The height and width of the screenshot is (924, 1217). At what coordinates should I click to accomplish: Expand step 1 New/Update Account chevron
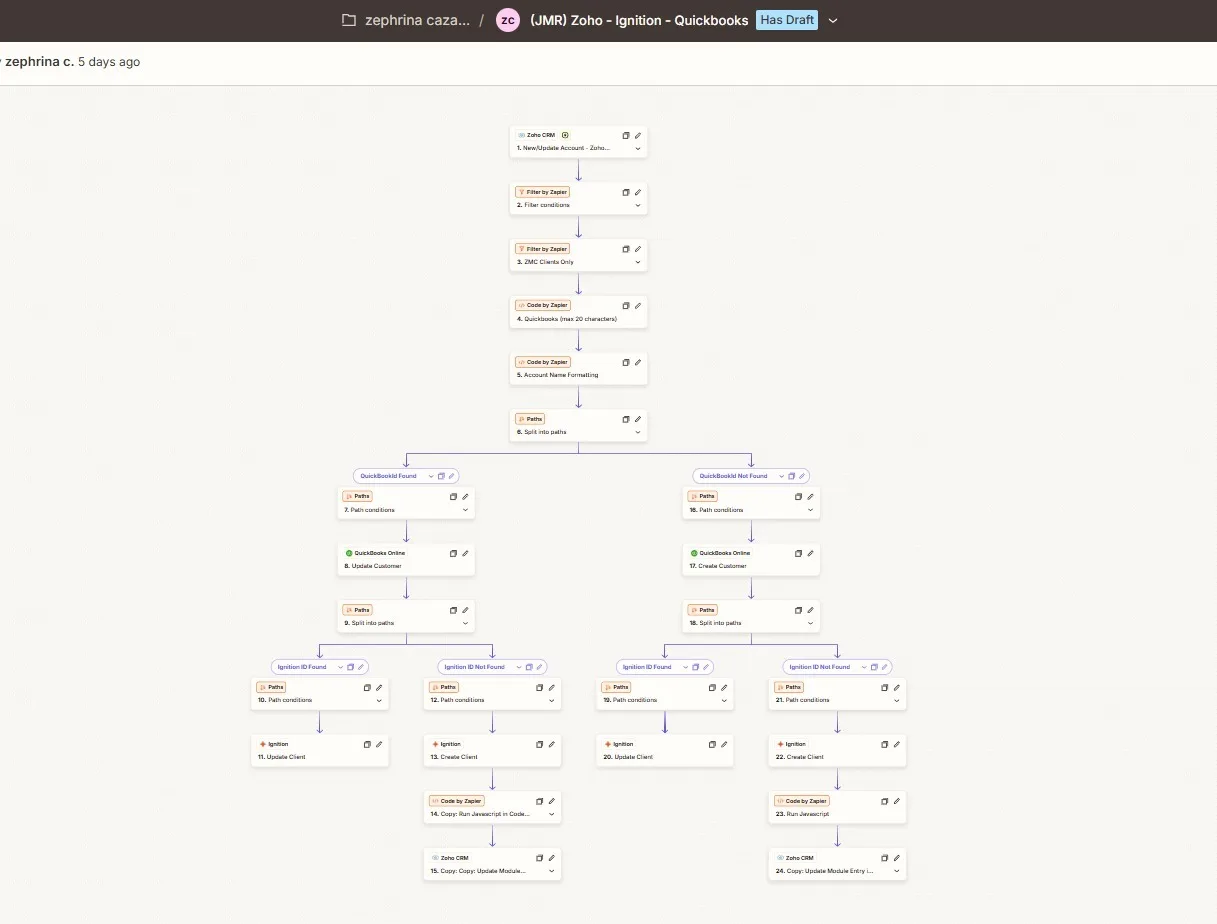tap(638, 148)
